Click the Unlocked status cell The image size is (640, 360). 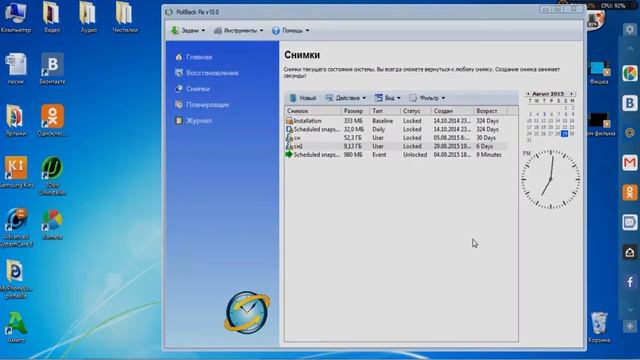(x=415, y=155)
